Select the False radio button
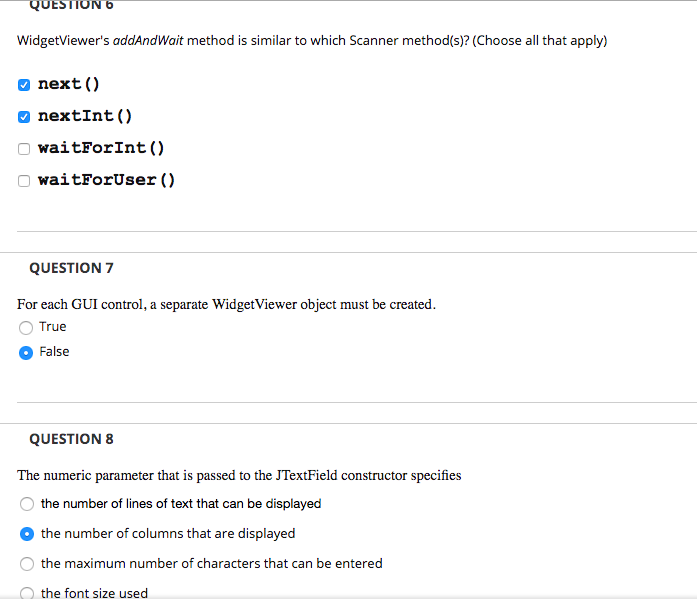The height and width of the screenshot is (599, 697). point(27,352)
